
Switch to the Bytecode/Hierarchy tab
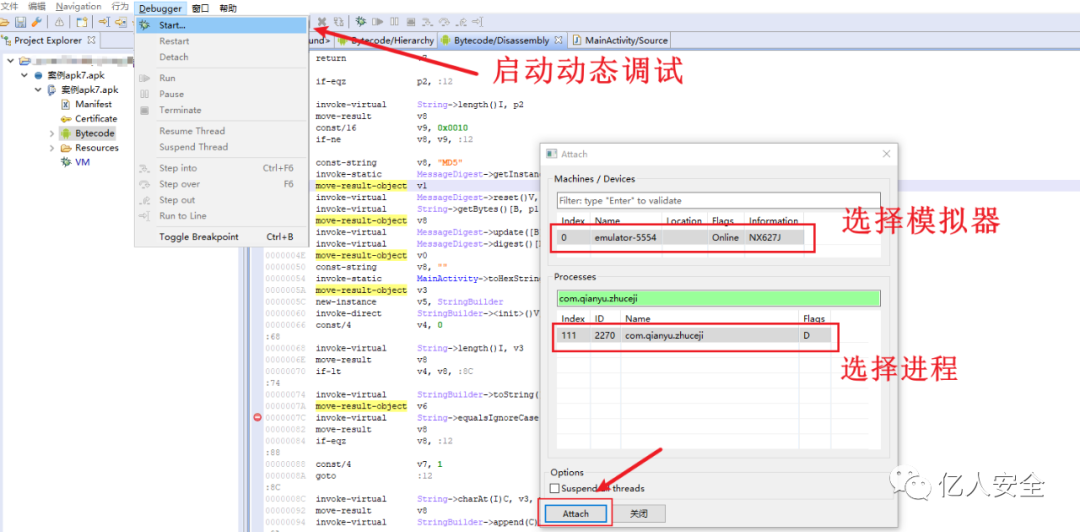tap(388, 40)
